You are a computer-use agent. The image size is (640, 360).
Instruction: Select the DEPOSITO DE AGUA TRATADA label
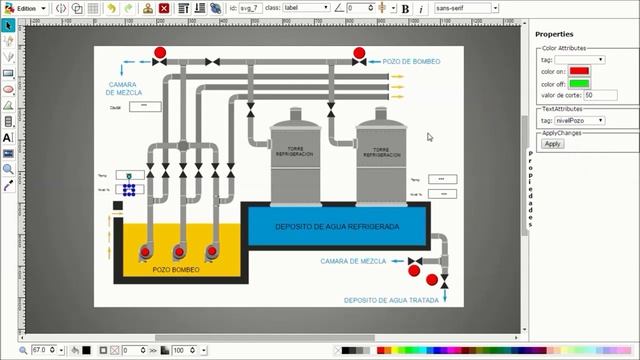click(391, 300)
